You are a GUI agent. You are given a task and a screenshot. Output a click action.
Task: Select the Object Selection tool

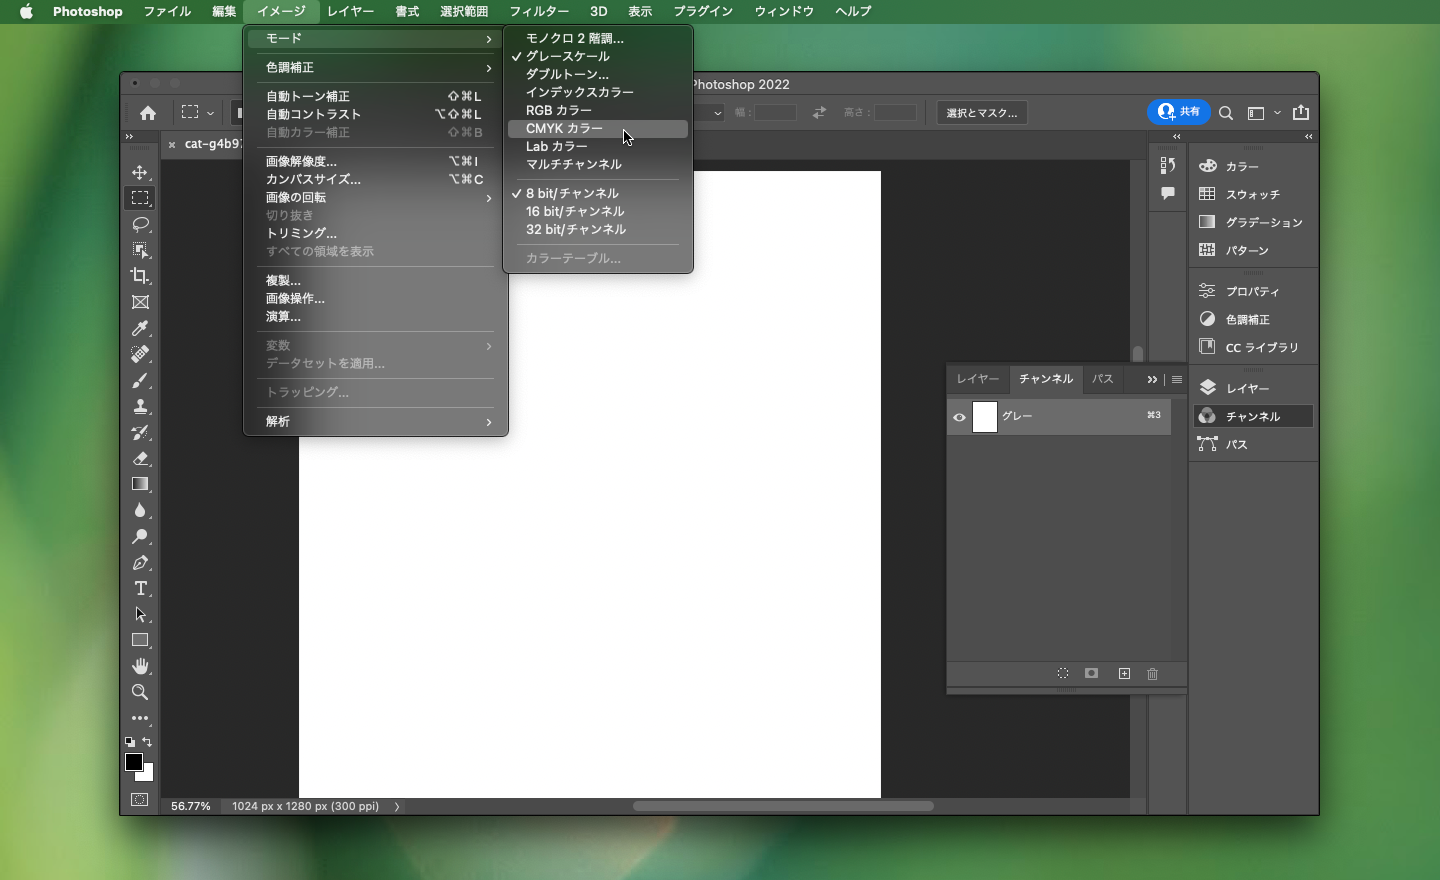coord(140,250)
